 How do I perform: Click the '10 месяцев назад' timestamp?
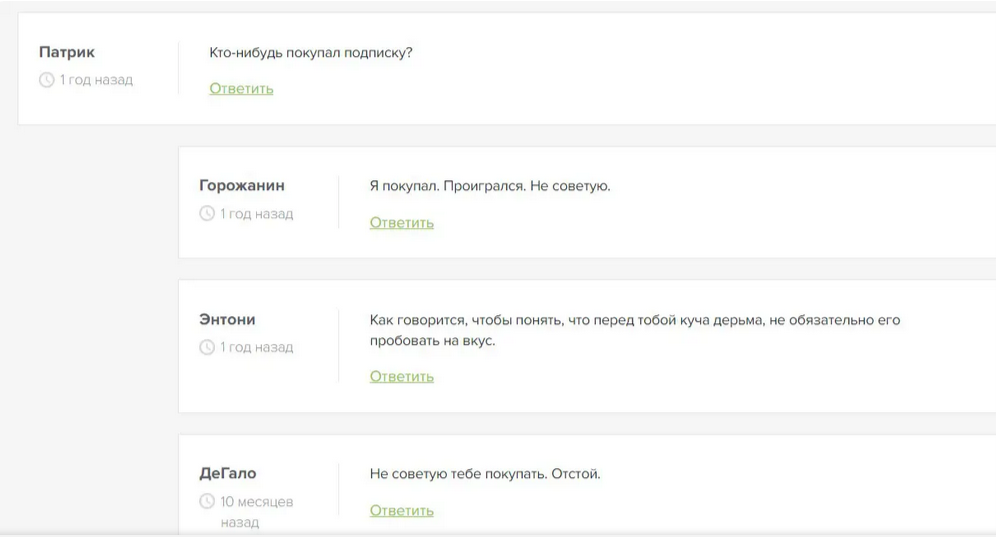click(x=256, y=511)
